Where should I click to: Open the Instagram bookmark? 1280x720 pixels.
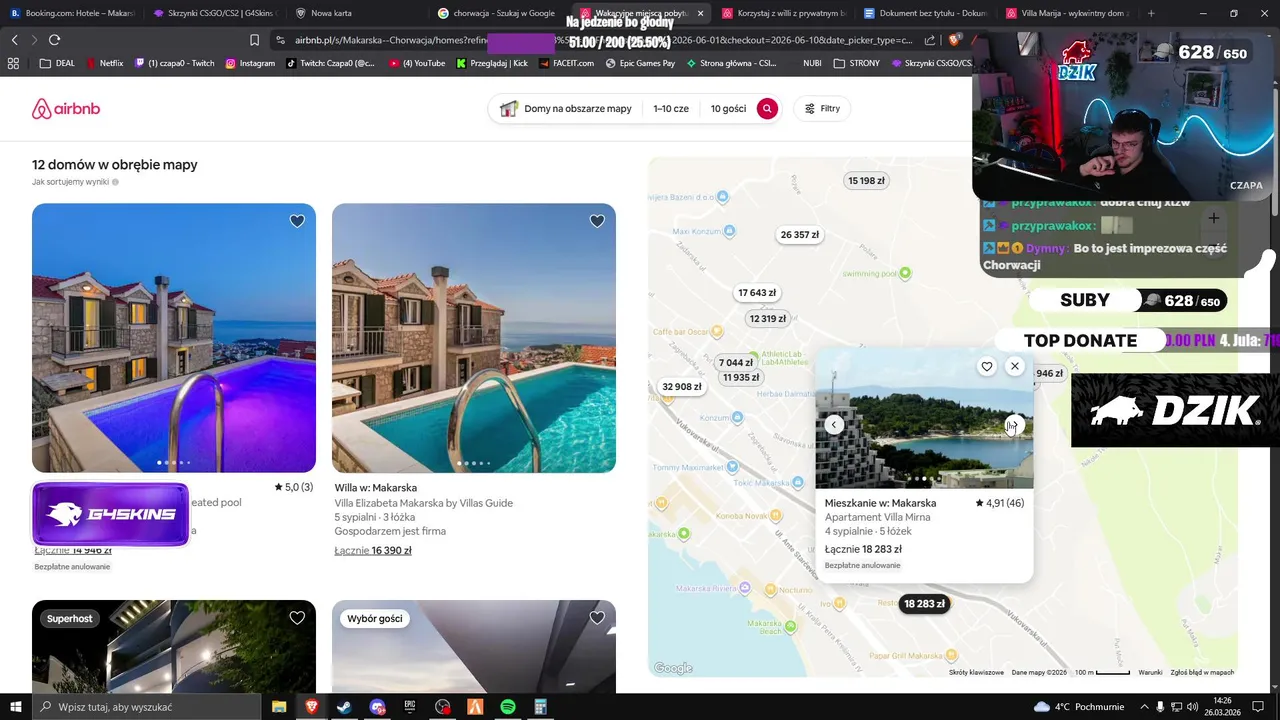click(x=250, y=63)
